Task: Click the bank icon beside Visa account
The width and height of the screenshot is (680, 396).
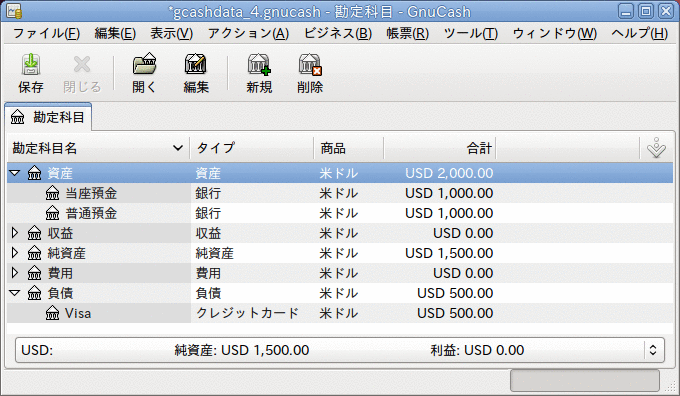Action: click(x=52, y=313)
